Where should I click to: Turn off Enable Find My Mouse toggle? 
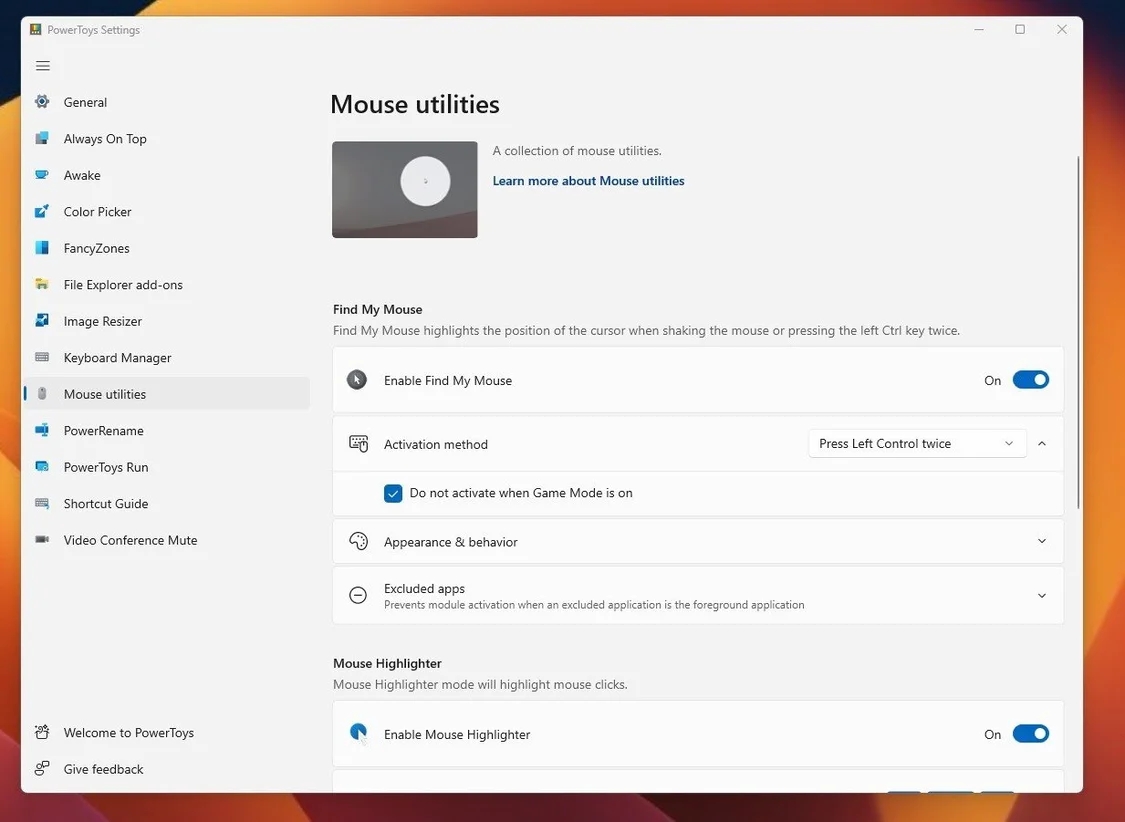(x=1030, y=380)
